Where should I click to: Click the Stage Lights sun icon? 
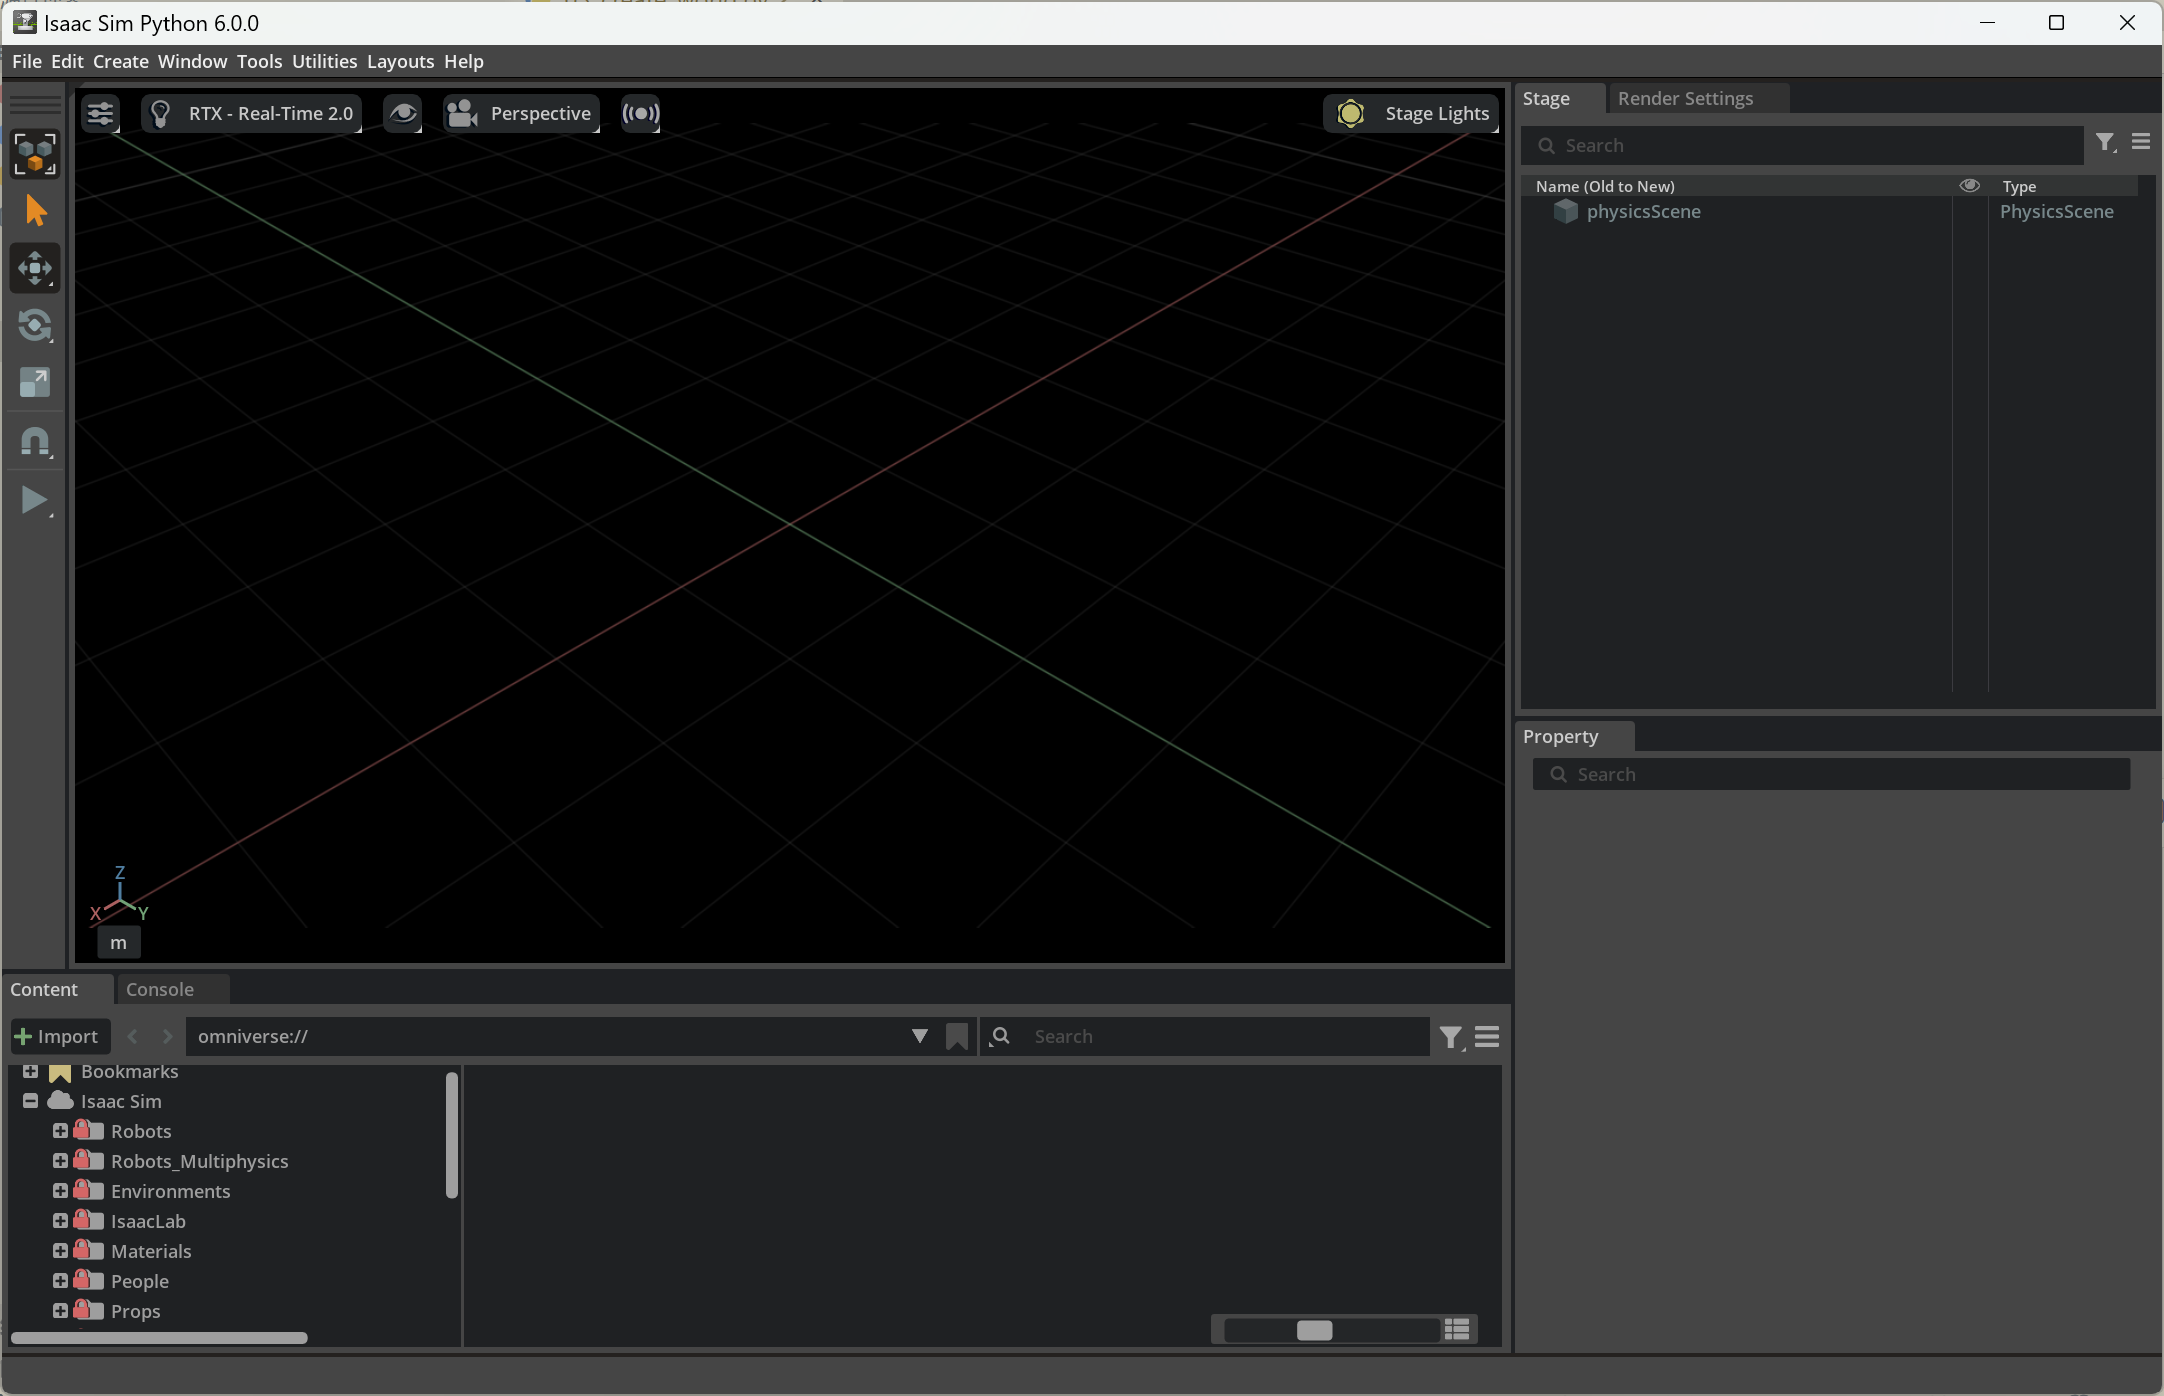click(1350, 113)
